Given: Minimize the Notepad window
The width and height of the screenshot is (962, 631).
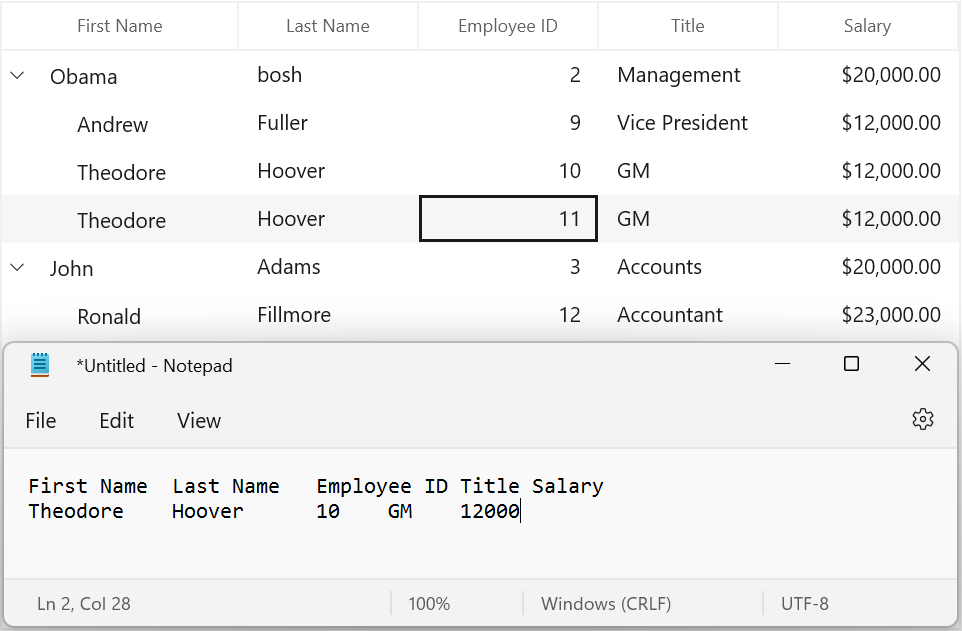Looking at the screenshot, I should click(782, 364).
